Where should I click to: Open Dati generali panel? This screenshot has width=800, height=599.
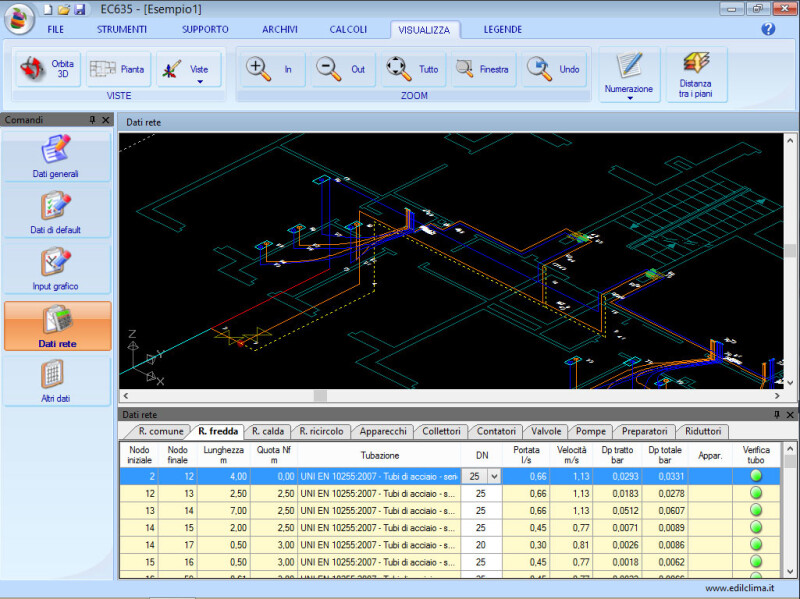56,157
